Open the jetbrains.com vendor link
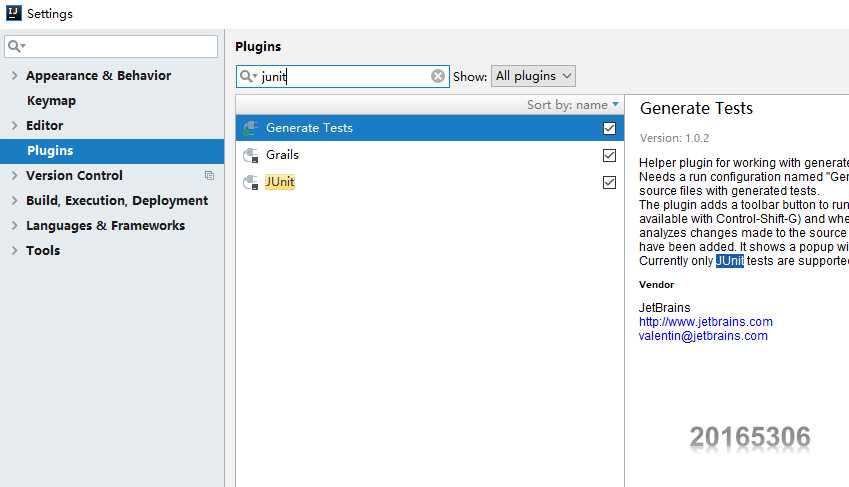 pos(705,322)
